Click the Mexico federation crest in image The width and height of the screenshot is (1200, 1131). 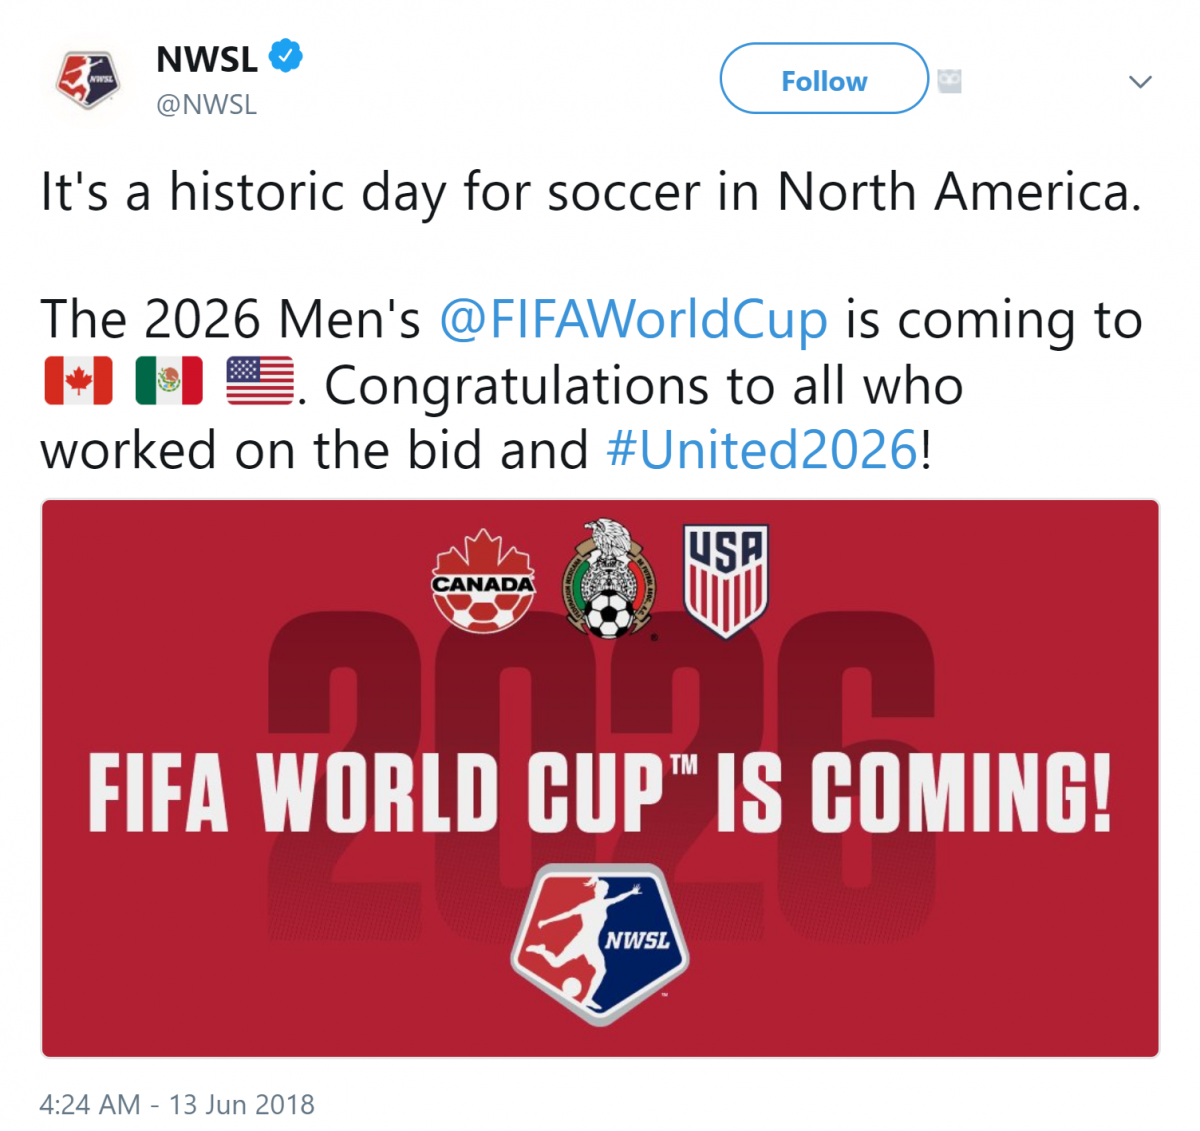(608, 579)
